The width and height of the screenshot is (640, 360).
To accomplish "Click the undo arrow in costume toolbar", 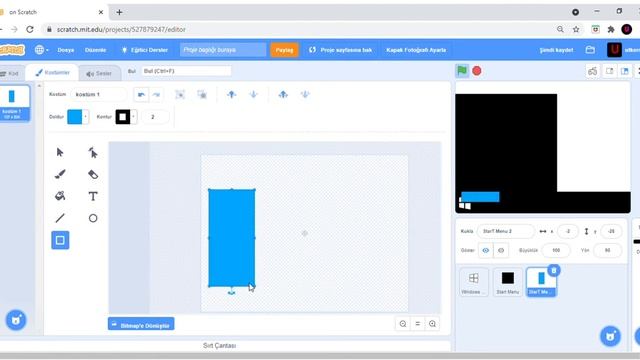I will click(x=141, y=95).
